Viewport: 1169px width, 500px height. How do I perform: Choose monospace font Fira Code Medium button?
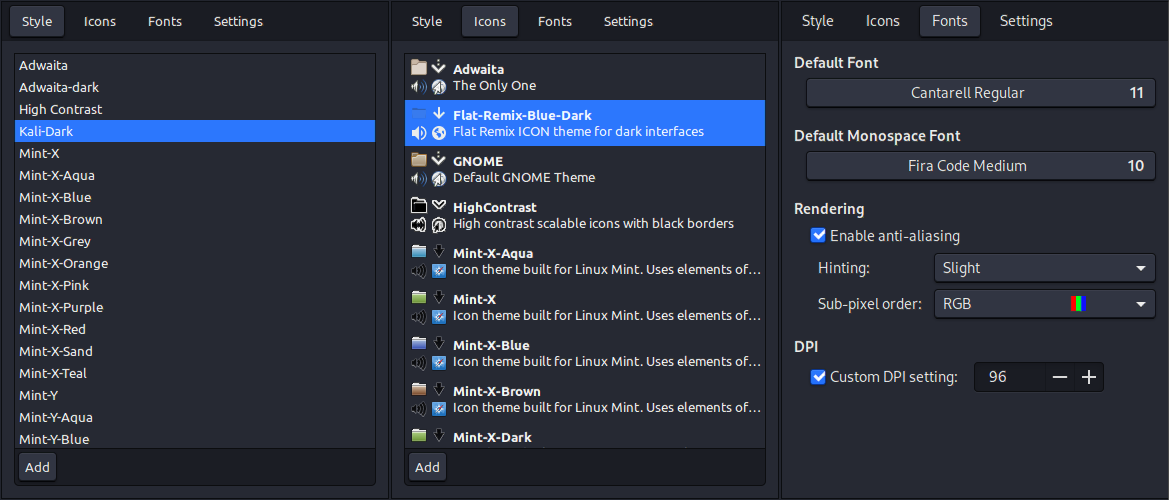click(980, 166)
